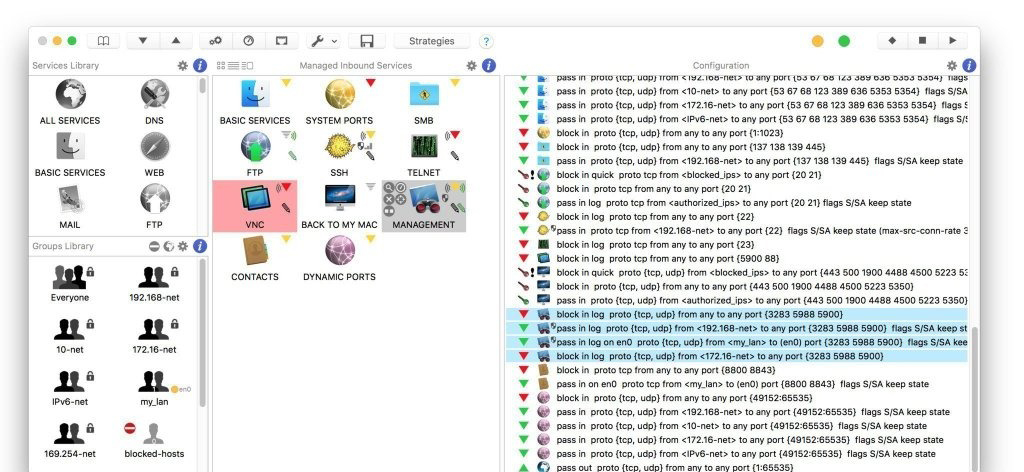Click the help question mark button
This screenshot has width=1024, height=472.
click(x=486, y=41)
